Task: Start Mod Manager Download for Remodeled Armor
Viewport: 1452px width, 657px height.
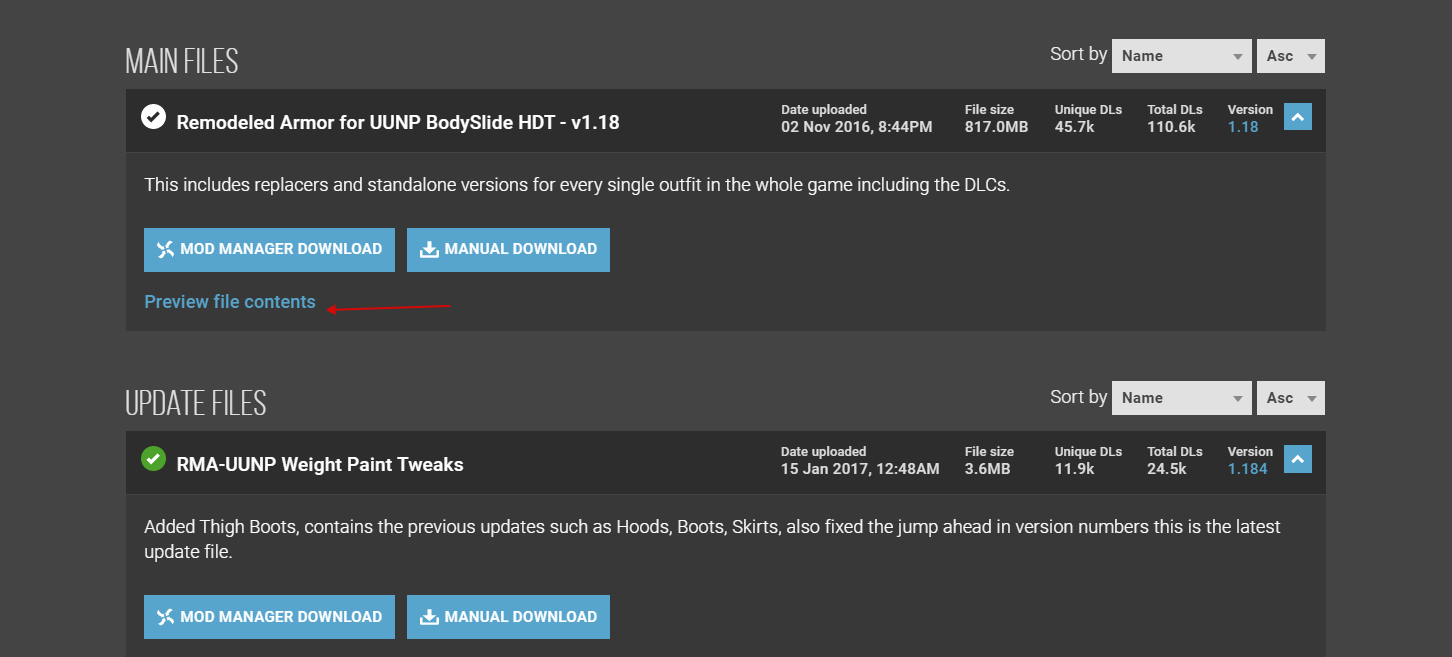Action: [269, 250]
